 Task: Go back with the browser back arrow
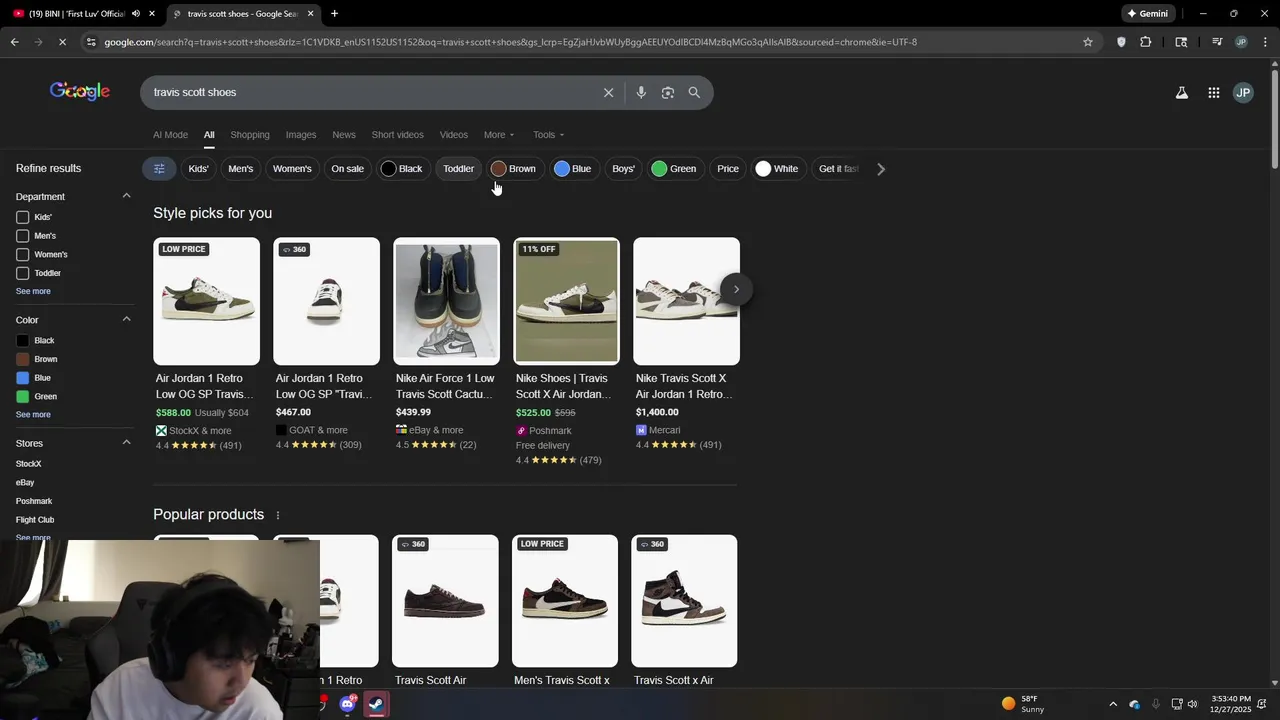[x=14, y=42]
